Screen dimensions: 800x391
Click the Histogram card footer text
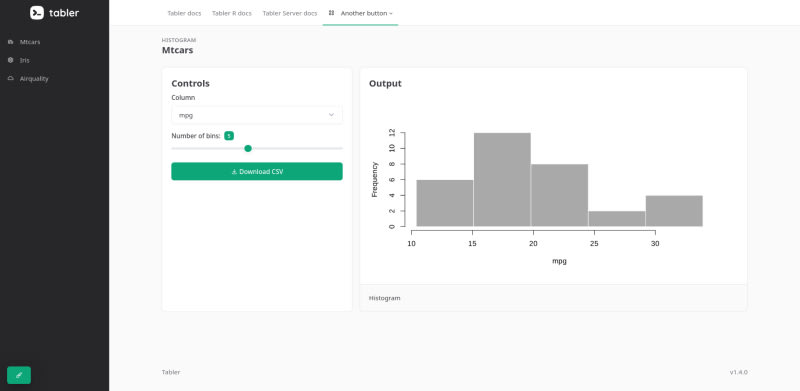pos(385,298)
